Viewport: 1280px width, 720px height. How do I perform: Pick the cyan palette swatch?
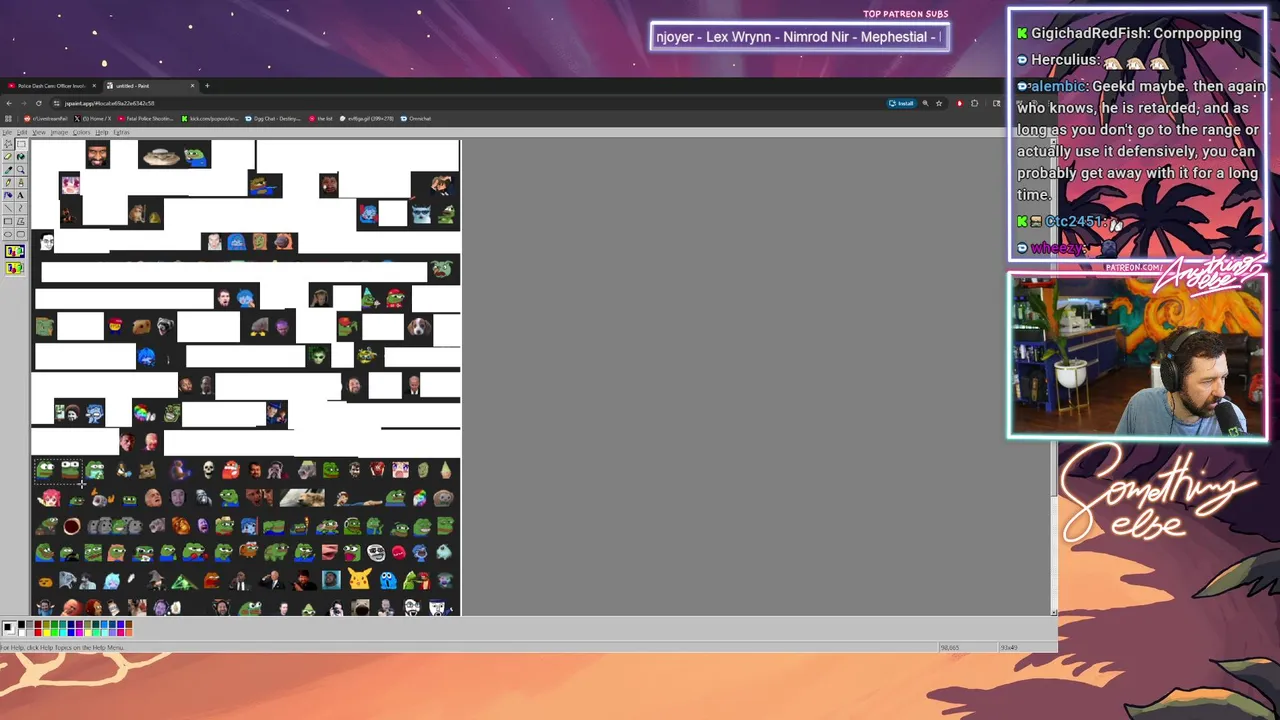[63, 633]
